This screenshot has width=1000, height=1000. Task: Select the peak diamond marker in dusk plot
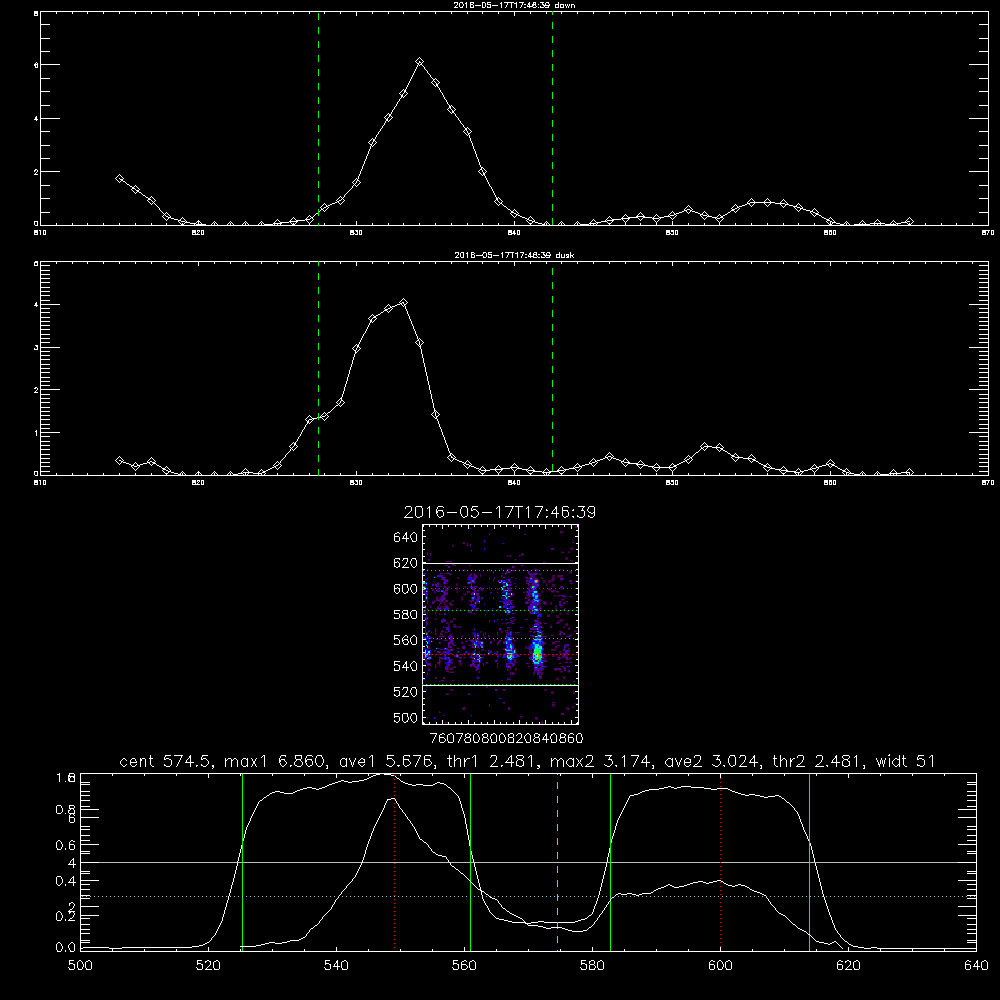(403, 302)
